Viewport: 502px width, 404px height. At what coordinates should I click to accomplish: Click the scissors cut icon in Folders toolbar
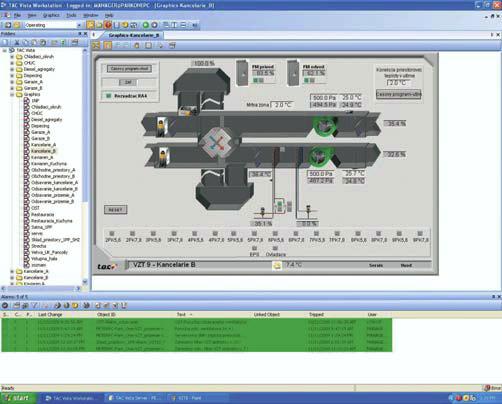click(17, 42)
